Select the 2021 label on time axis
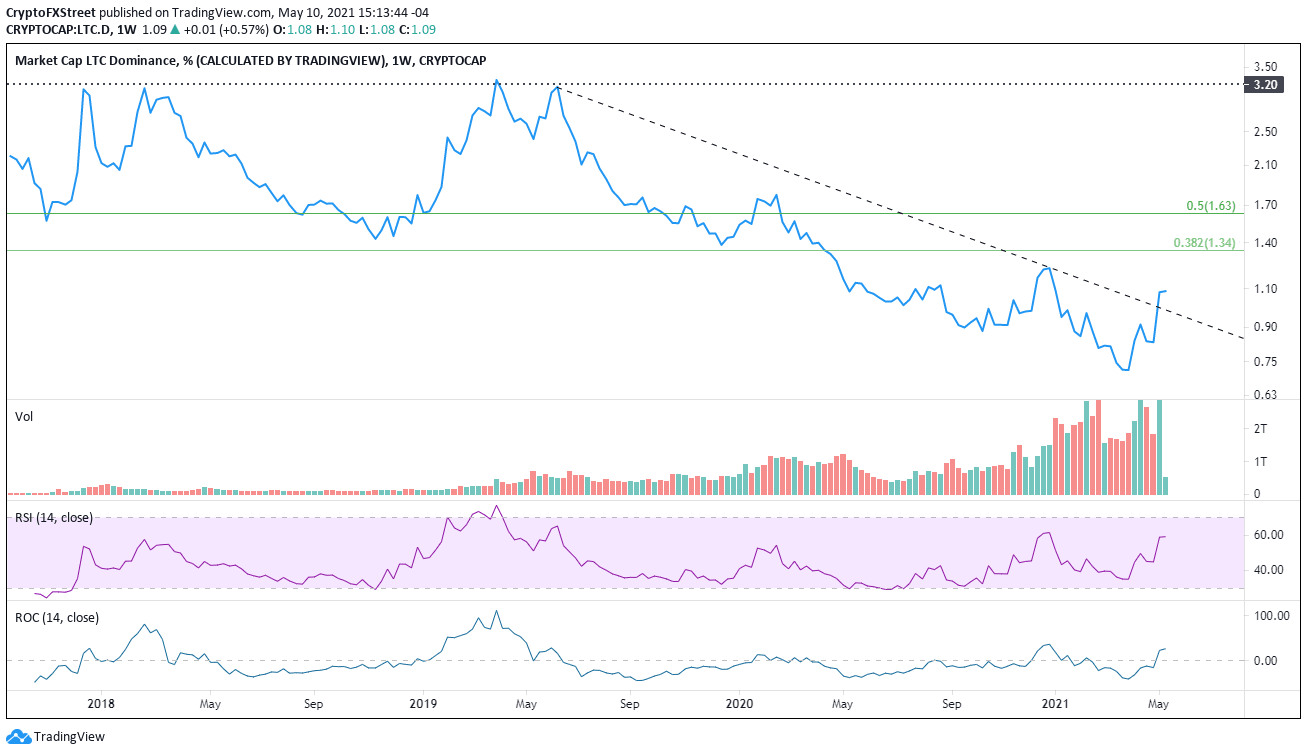This screenshot has height=755, width=1307. [1053, 704]
